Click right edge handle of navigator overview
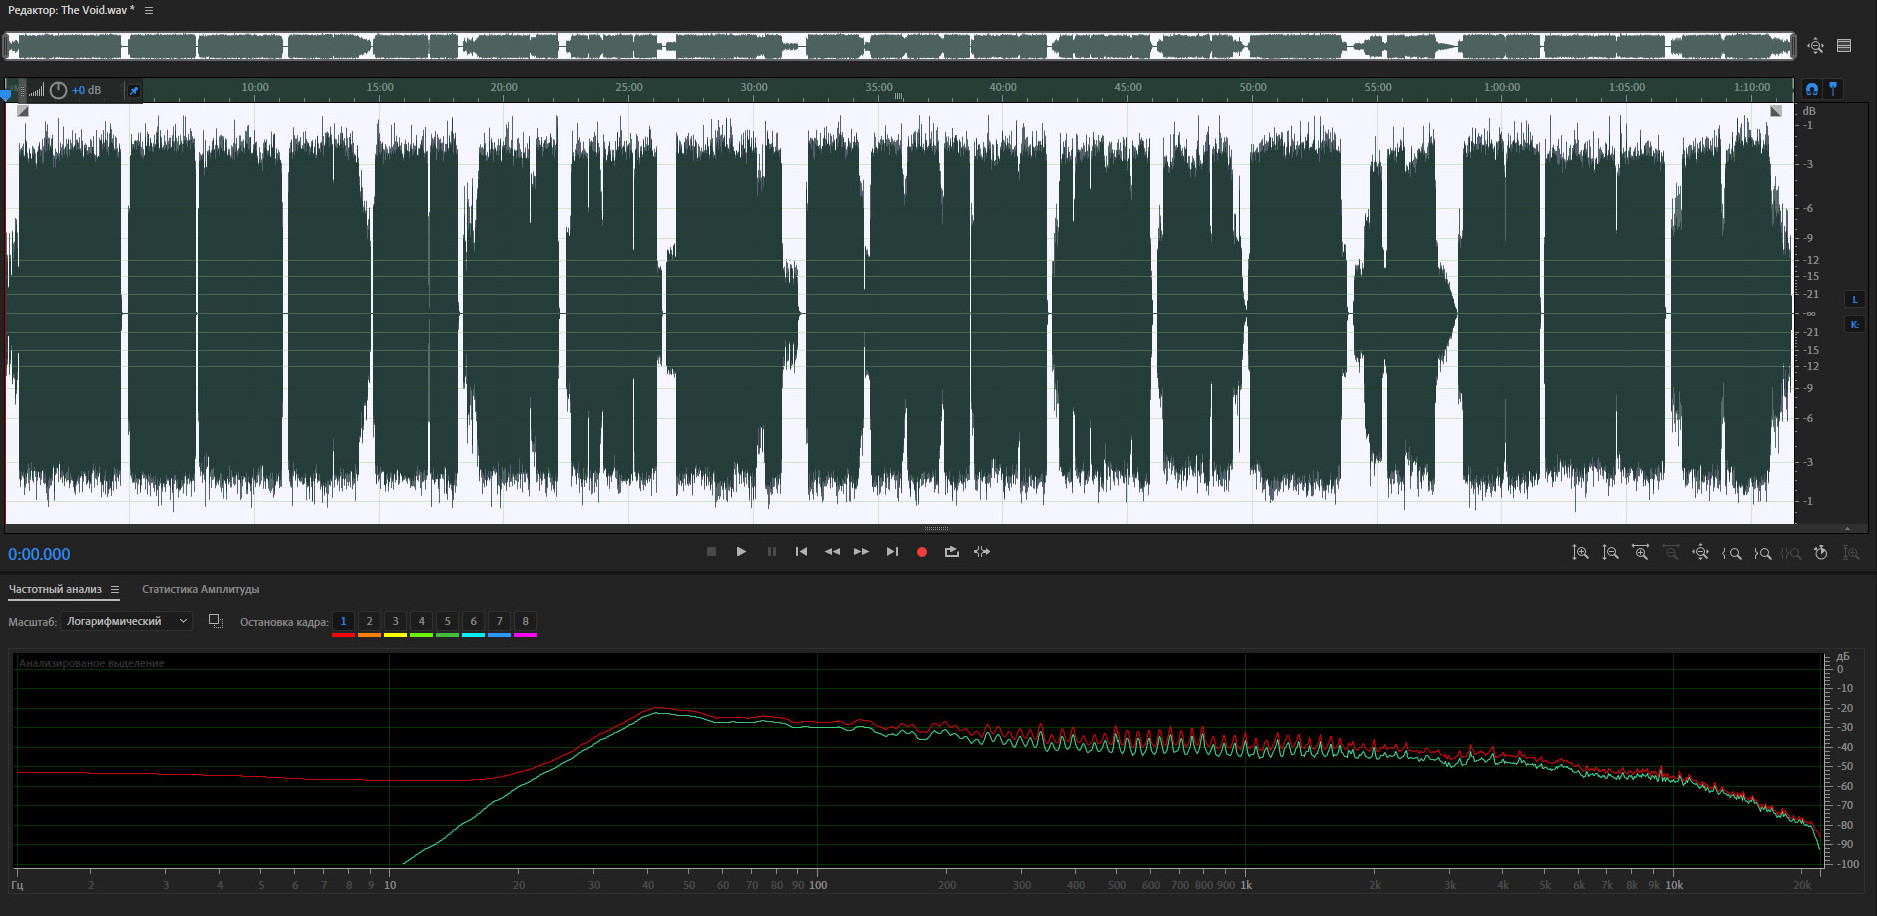Viewport: 1877px width, 916px height. click(x=1794, y=46)
